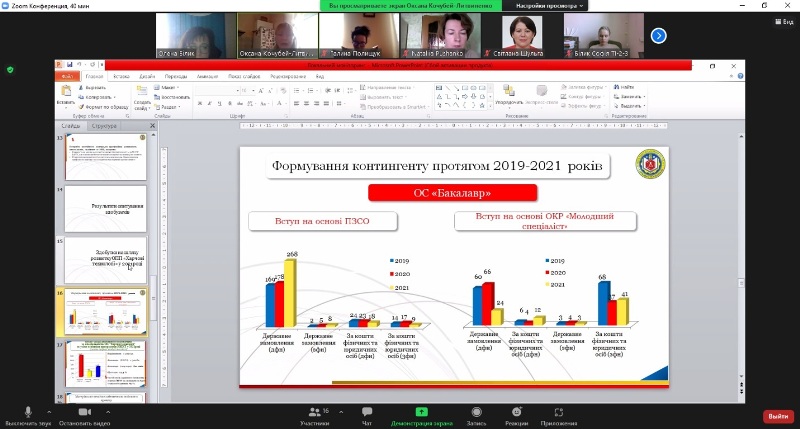Click bulleted list icon
800x429 pixels.
tap(297, 90)
